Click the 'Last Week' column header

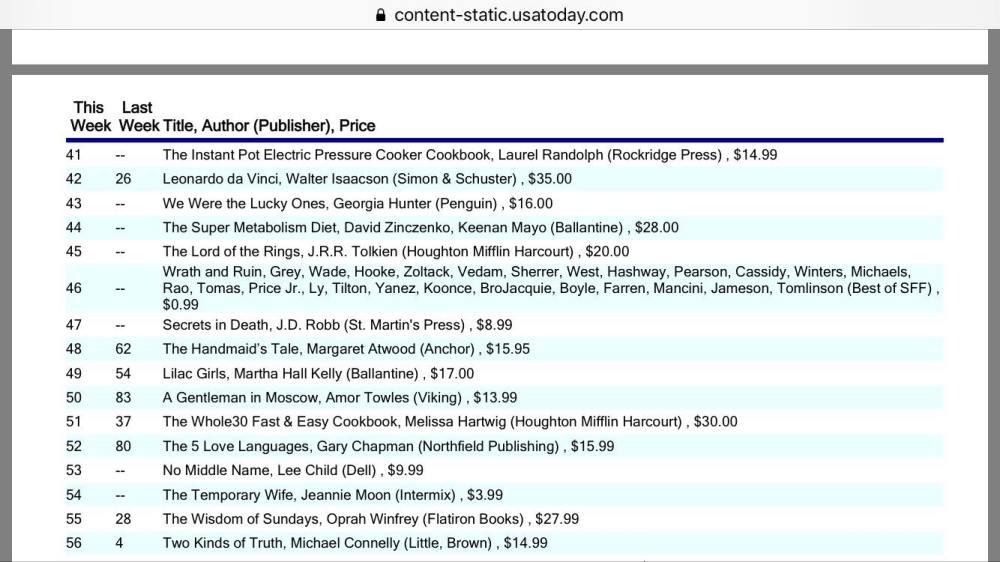click(138, 116)
